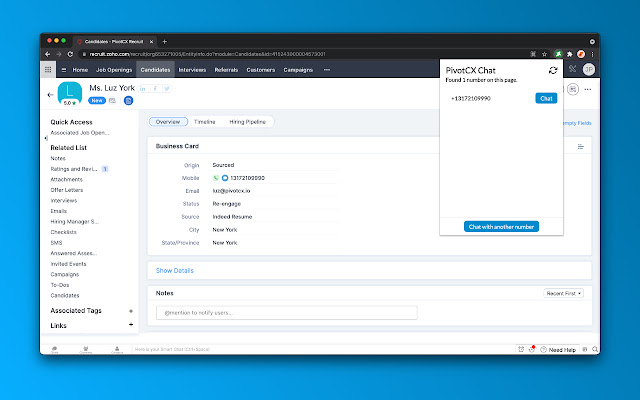Refresh the PivotCX Chat popup
640x400 pixels.
click(x=553, y=71)
